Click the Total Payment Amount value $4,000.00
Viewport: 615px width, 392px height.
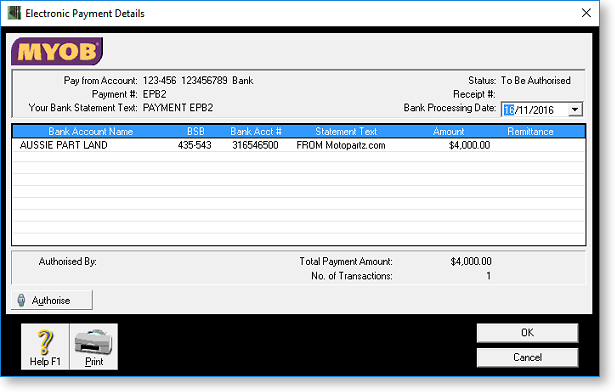coord(471,261)
